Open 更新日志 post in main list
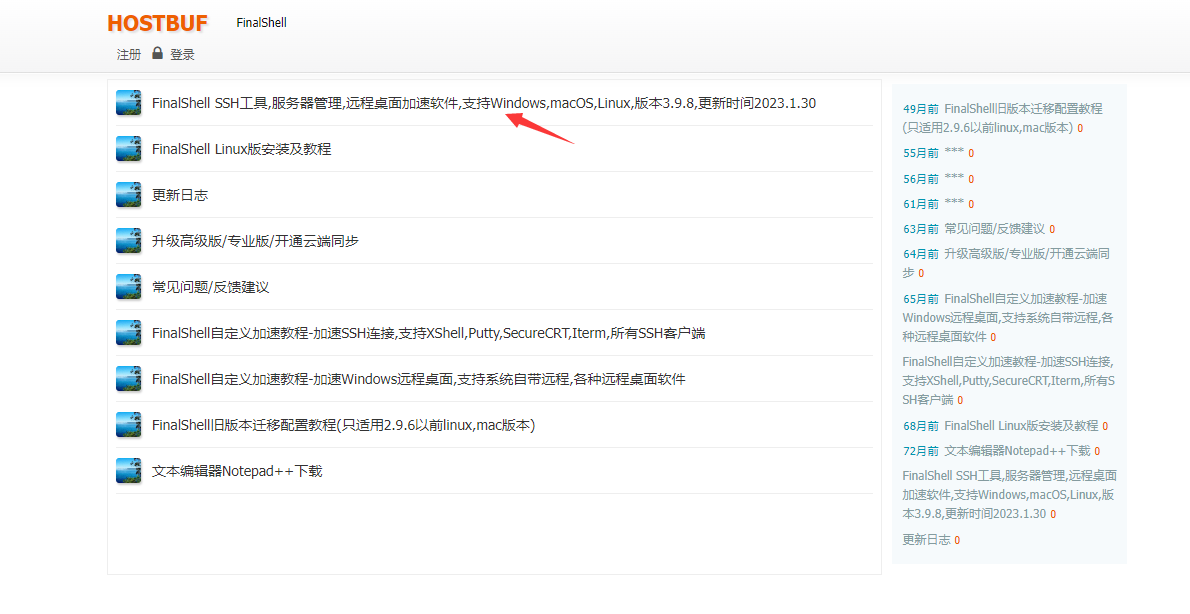The width and height of the screenshot is (1190, 614). coord(180,195)
